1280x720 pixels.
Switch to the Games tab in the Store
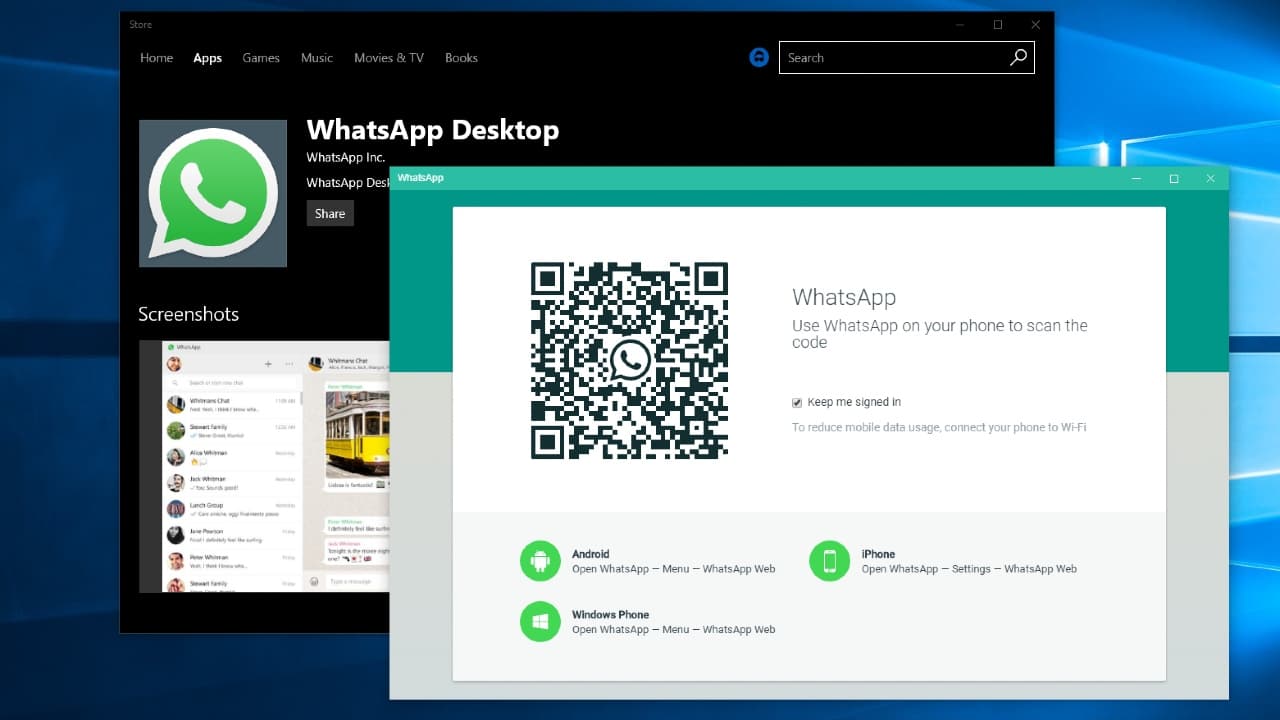coord(261,58)
